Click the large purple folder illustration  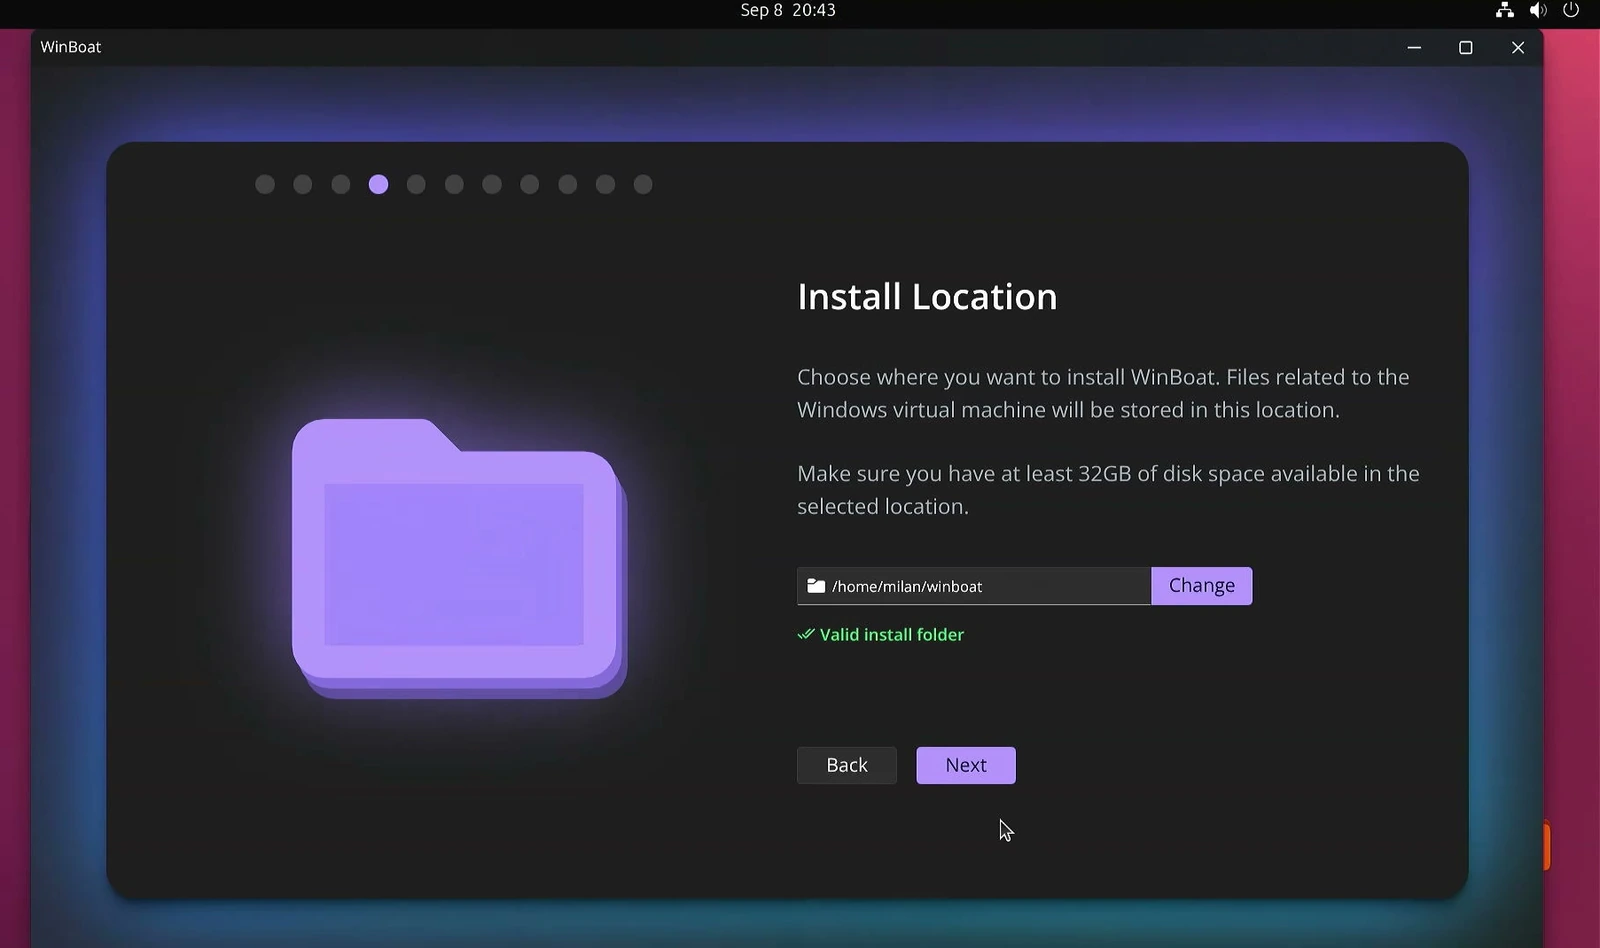(459, 558)
